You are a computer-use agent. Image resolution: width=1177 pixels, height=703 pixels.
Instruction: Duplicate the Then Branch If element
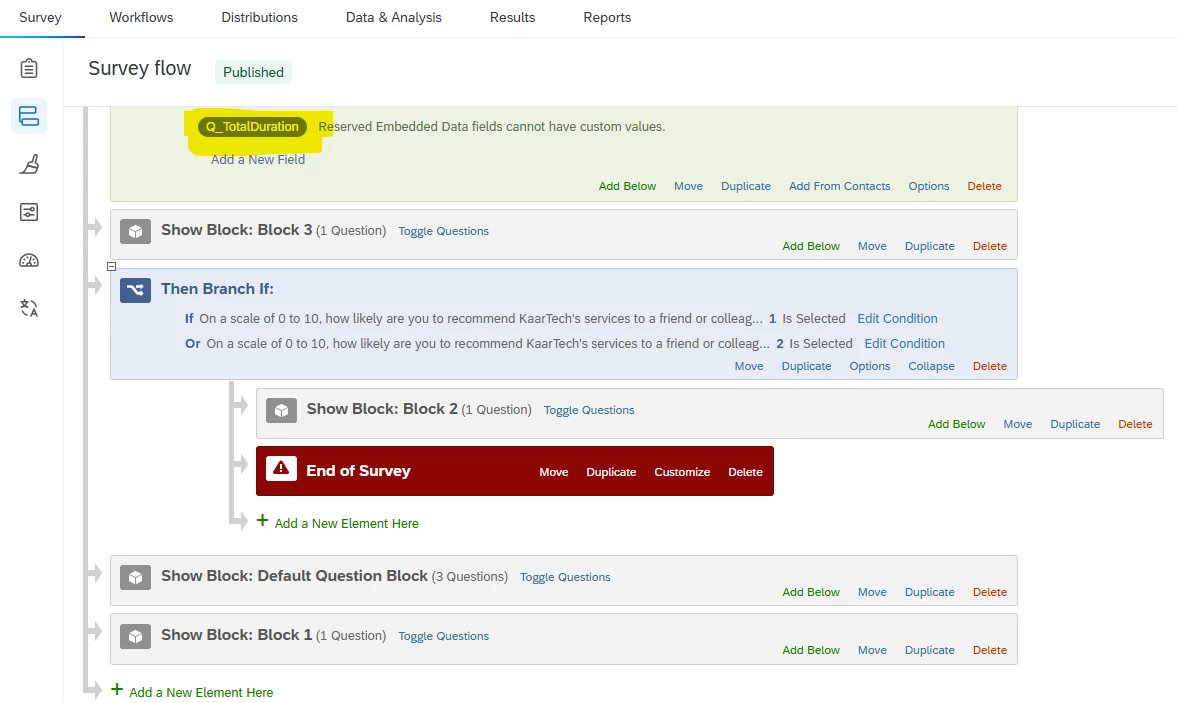pos(806,366)
